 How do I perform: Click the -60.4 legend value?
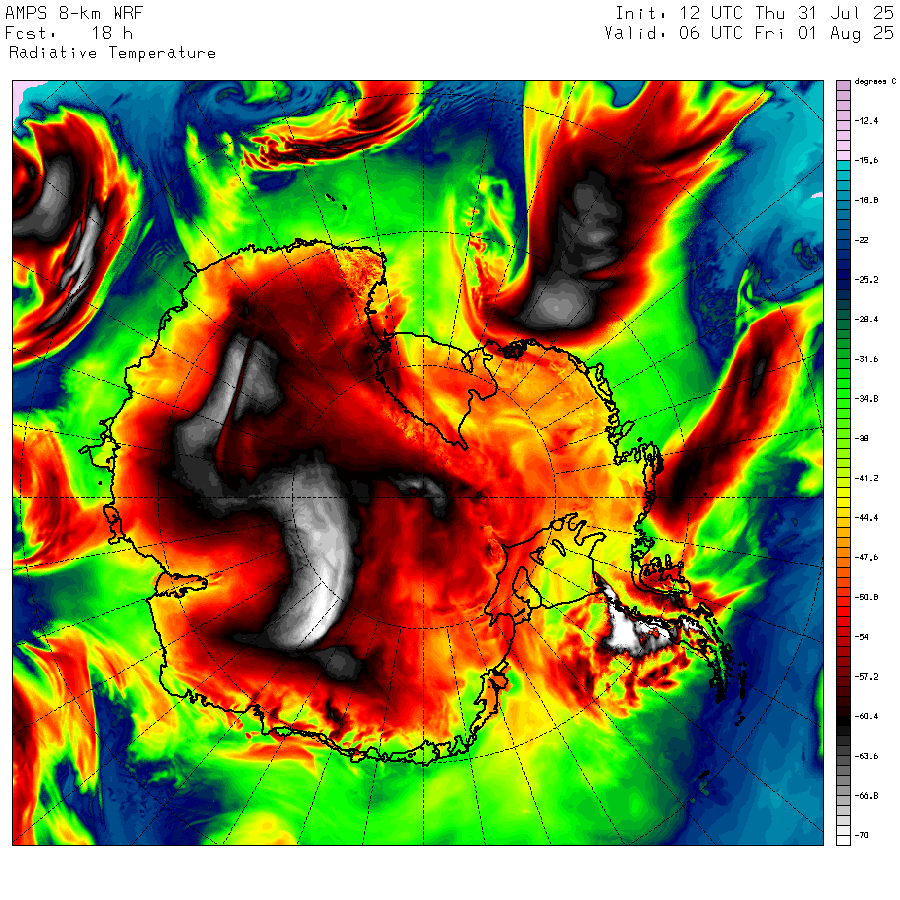pos(866,716)
